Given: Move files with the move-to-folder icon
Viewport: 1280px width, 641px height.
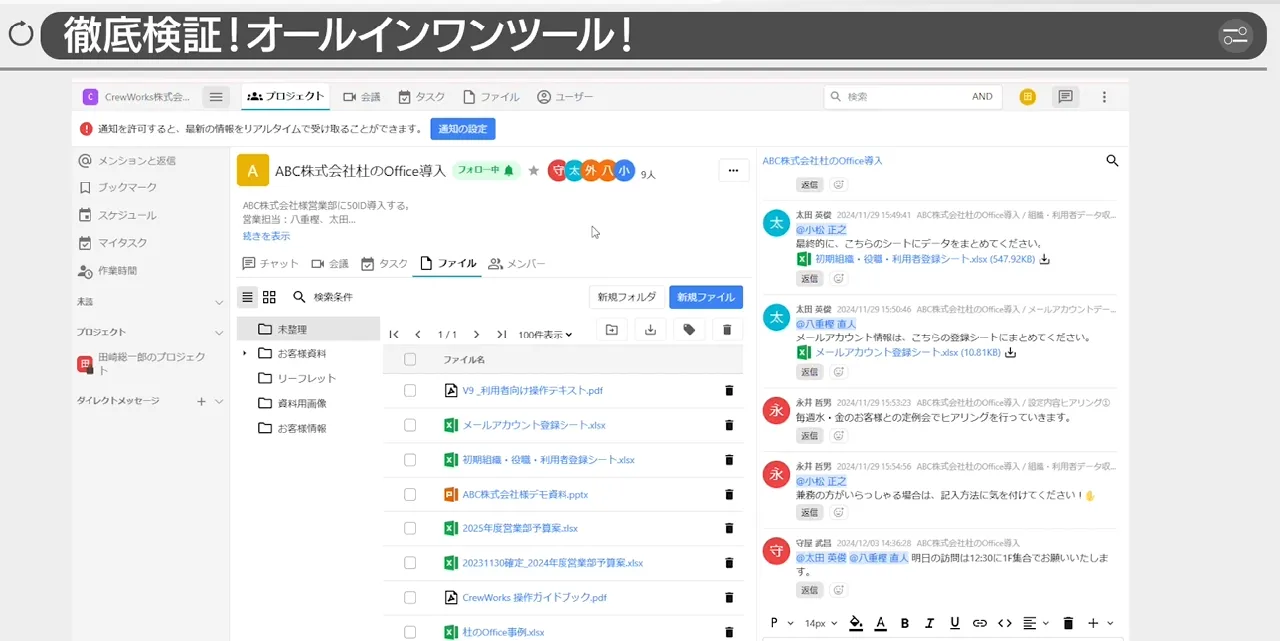Looking at the screenshot, I should pos(611,329).
